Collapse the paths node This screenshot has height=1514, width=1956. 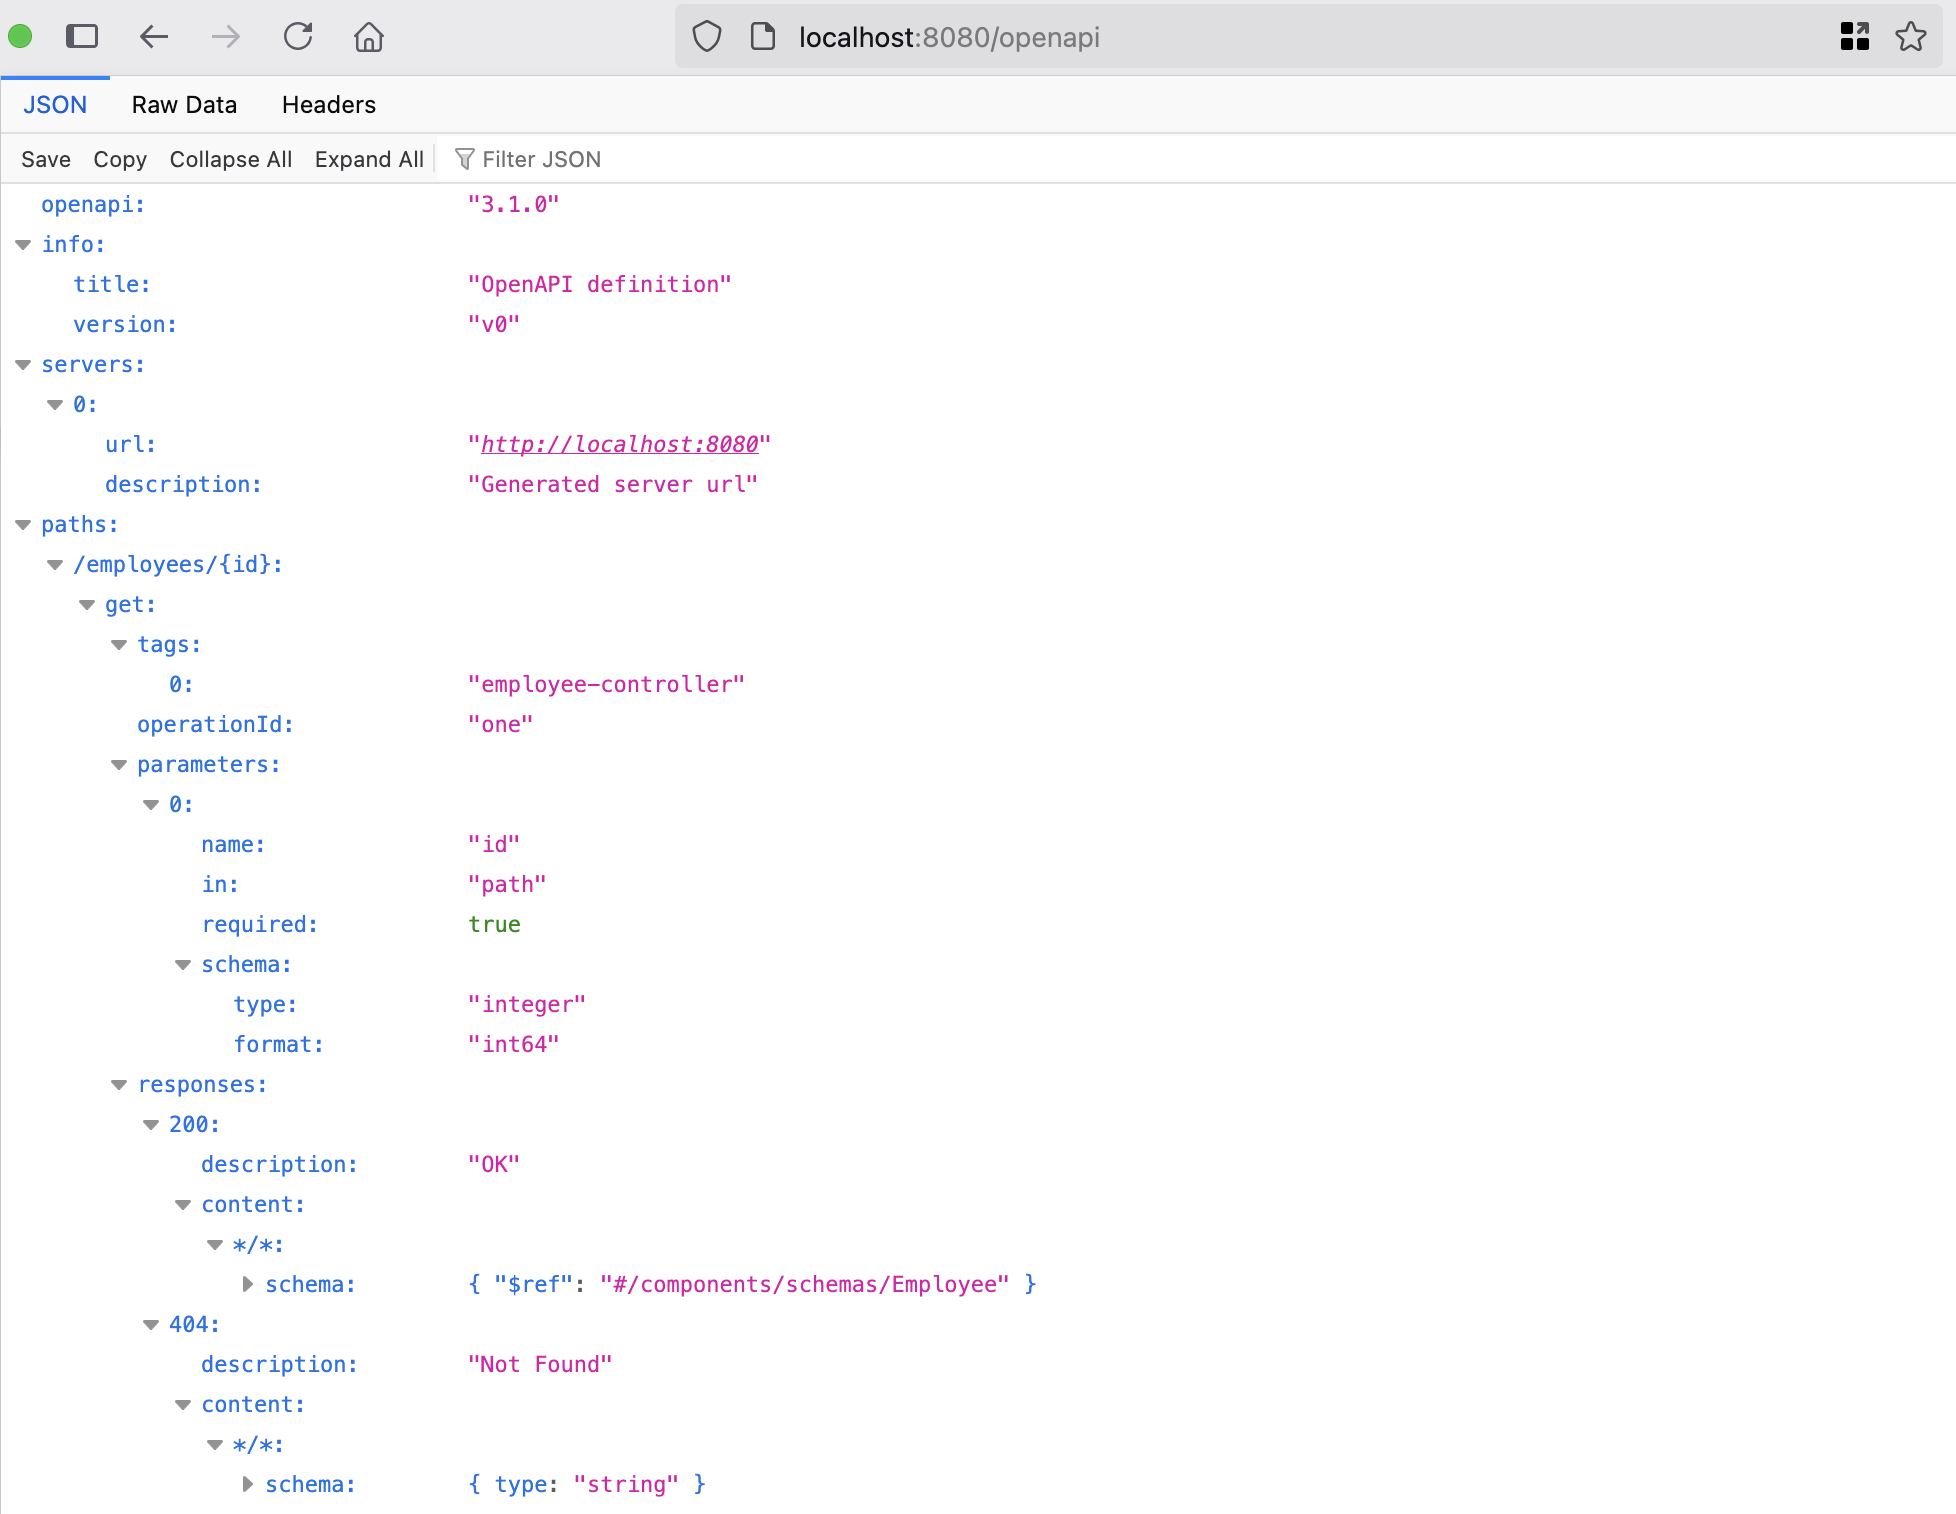[x=23, y=525]
